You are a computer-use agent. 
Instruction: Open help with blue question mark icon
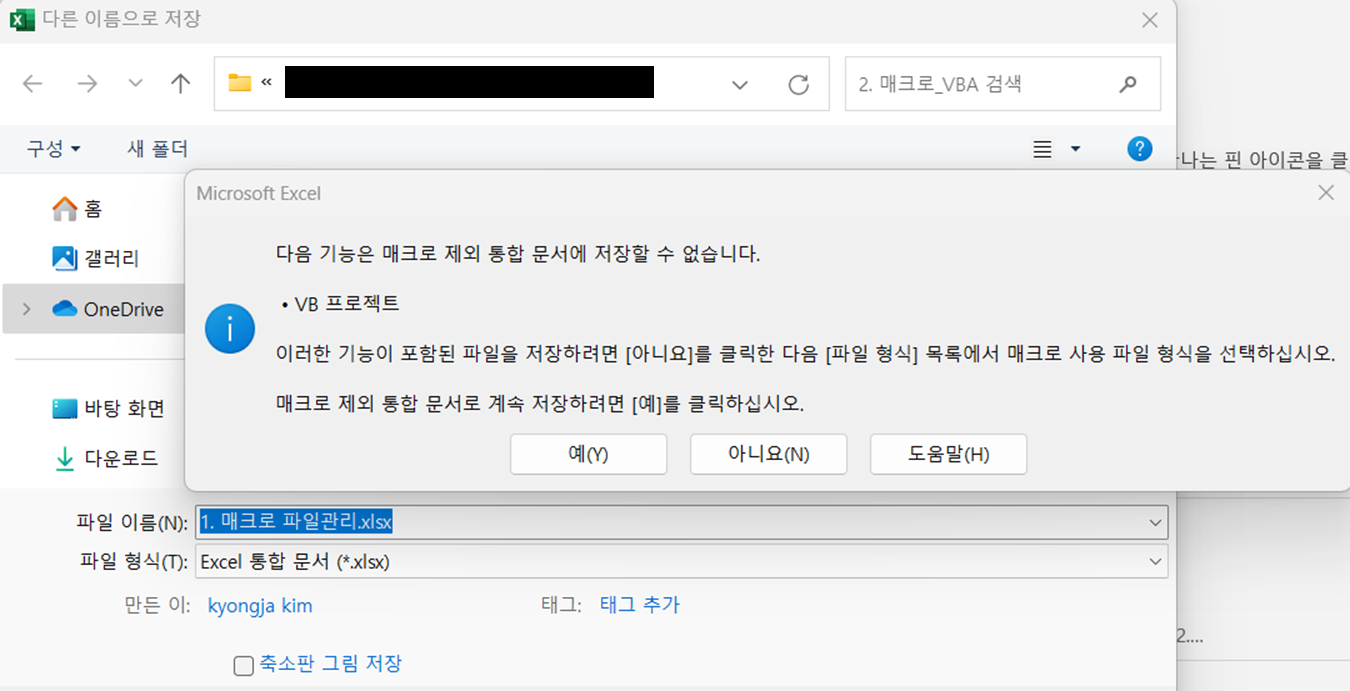1139,149
